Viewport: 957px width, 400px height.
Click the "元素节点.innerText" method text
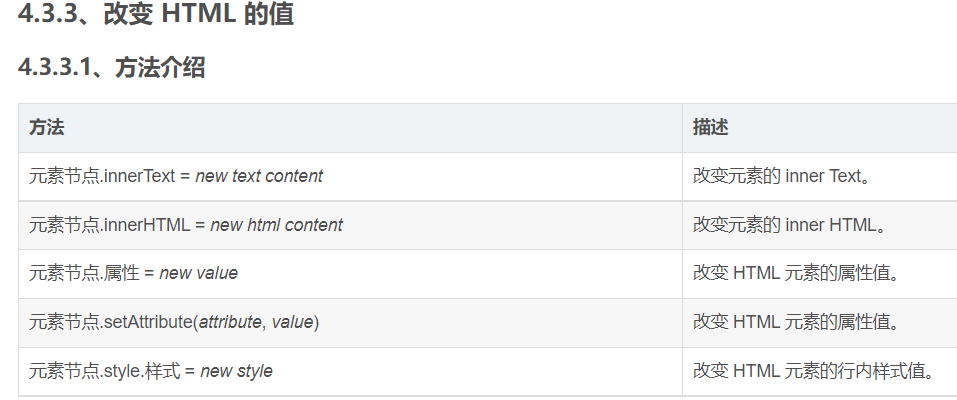pyautogui.click(x=101, y=176)
